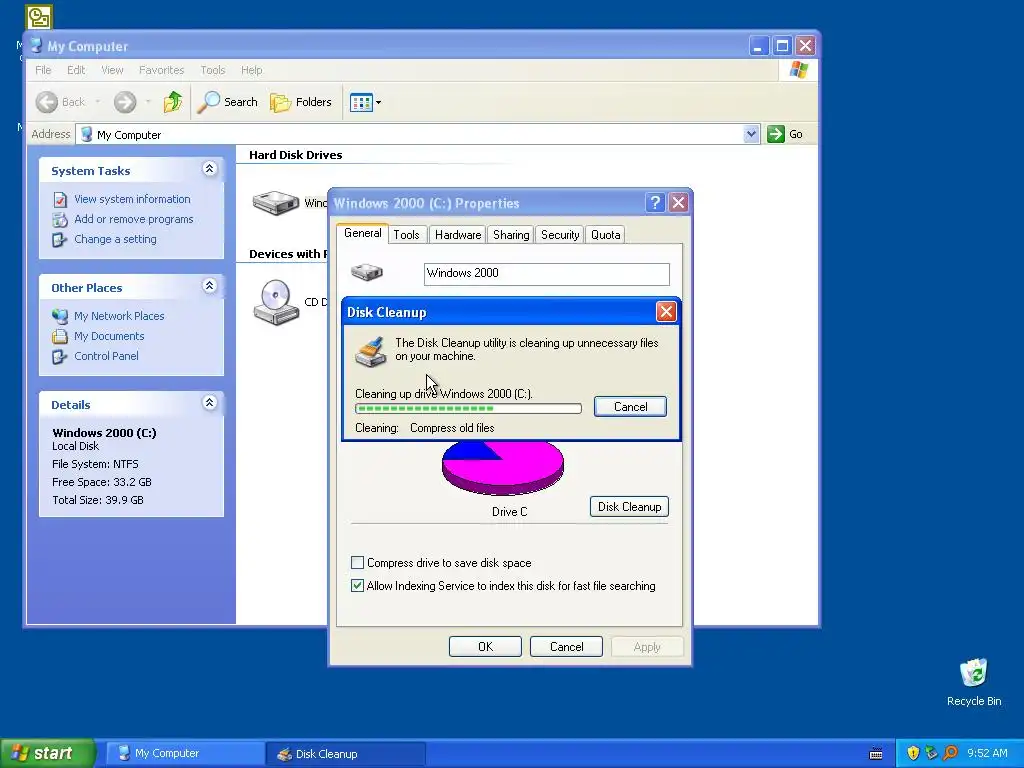Click the Add or remove programs icon

click(x=59, y=219)
